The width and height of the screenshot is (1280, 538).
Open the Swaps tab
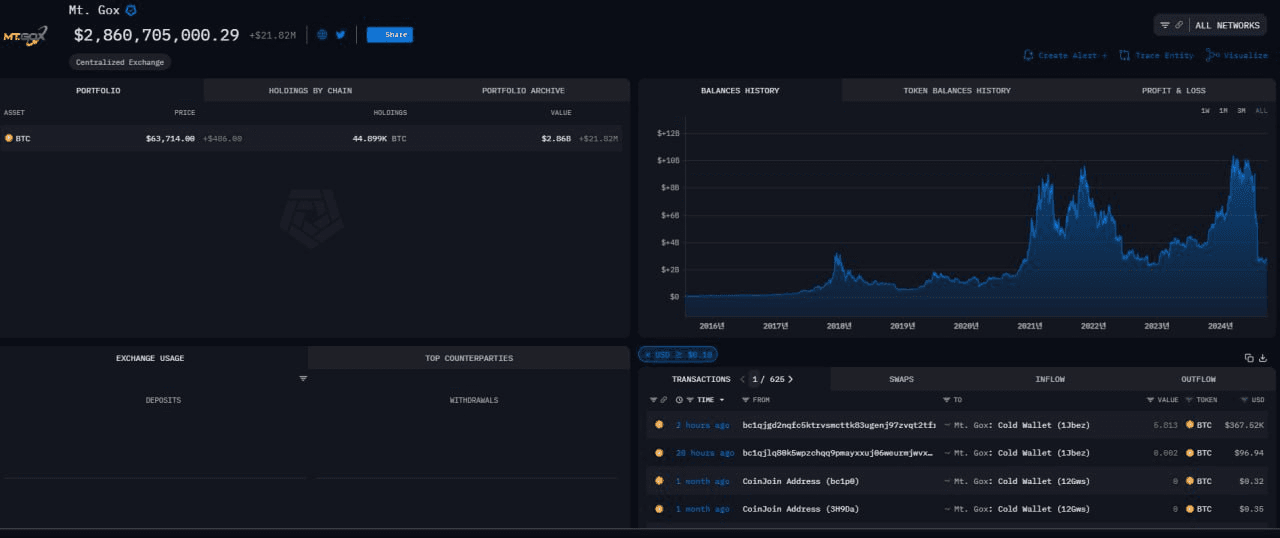pos(901,379)
